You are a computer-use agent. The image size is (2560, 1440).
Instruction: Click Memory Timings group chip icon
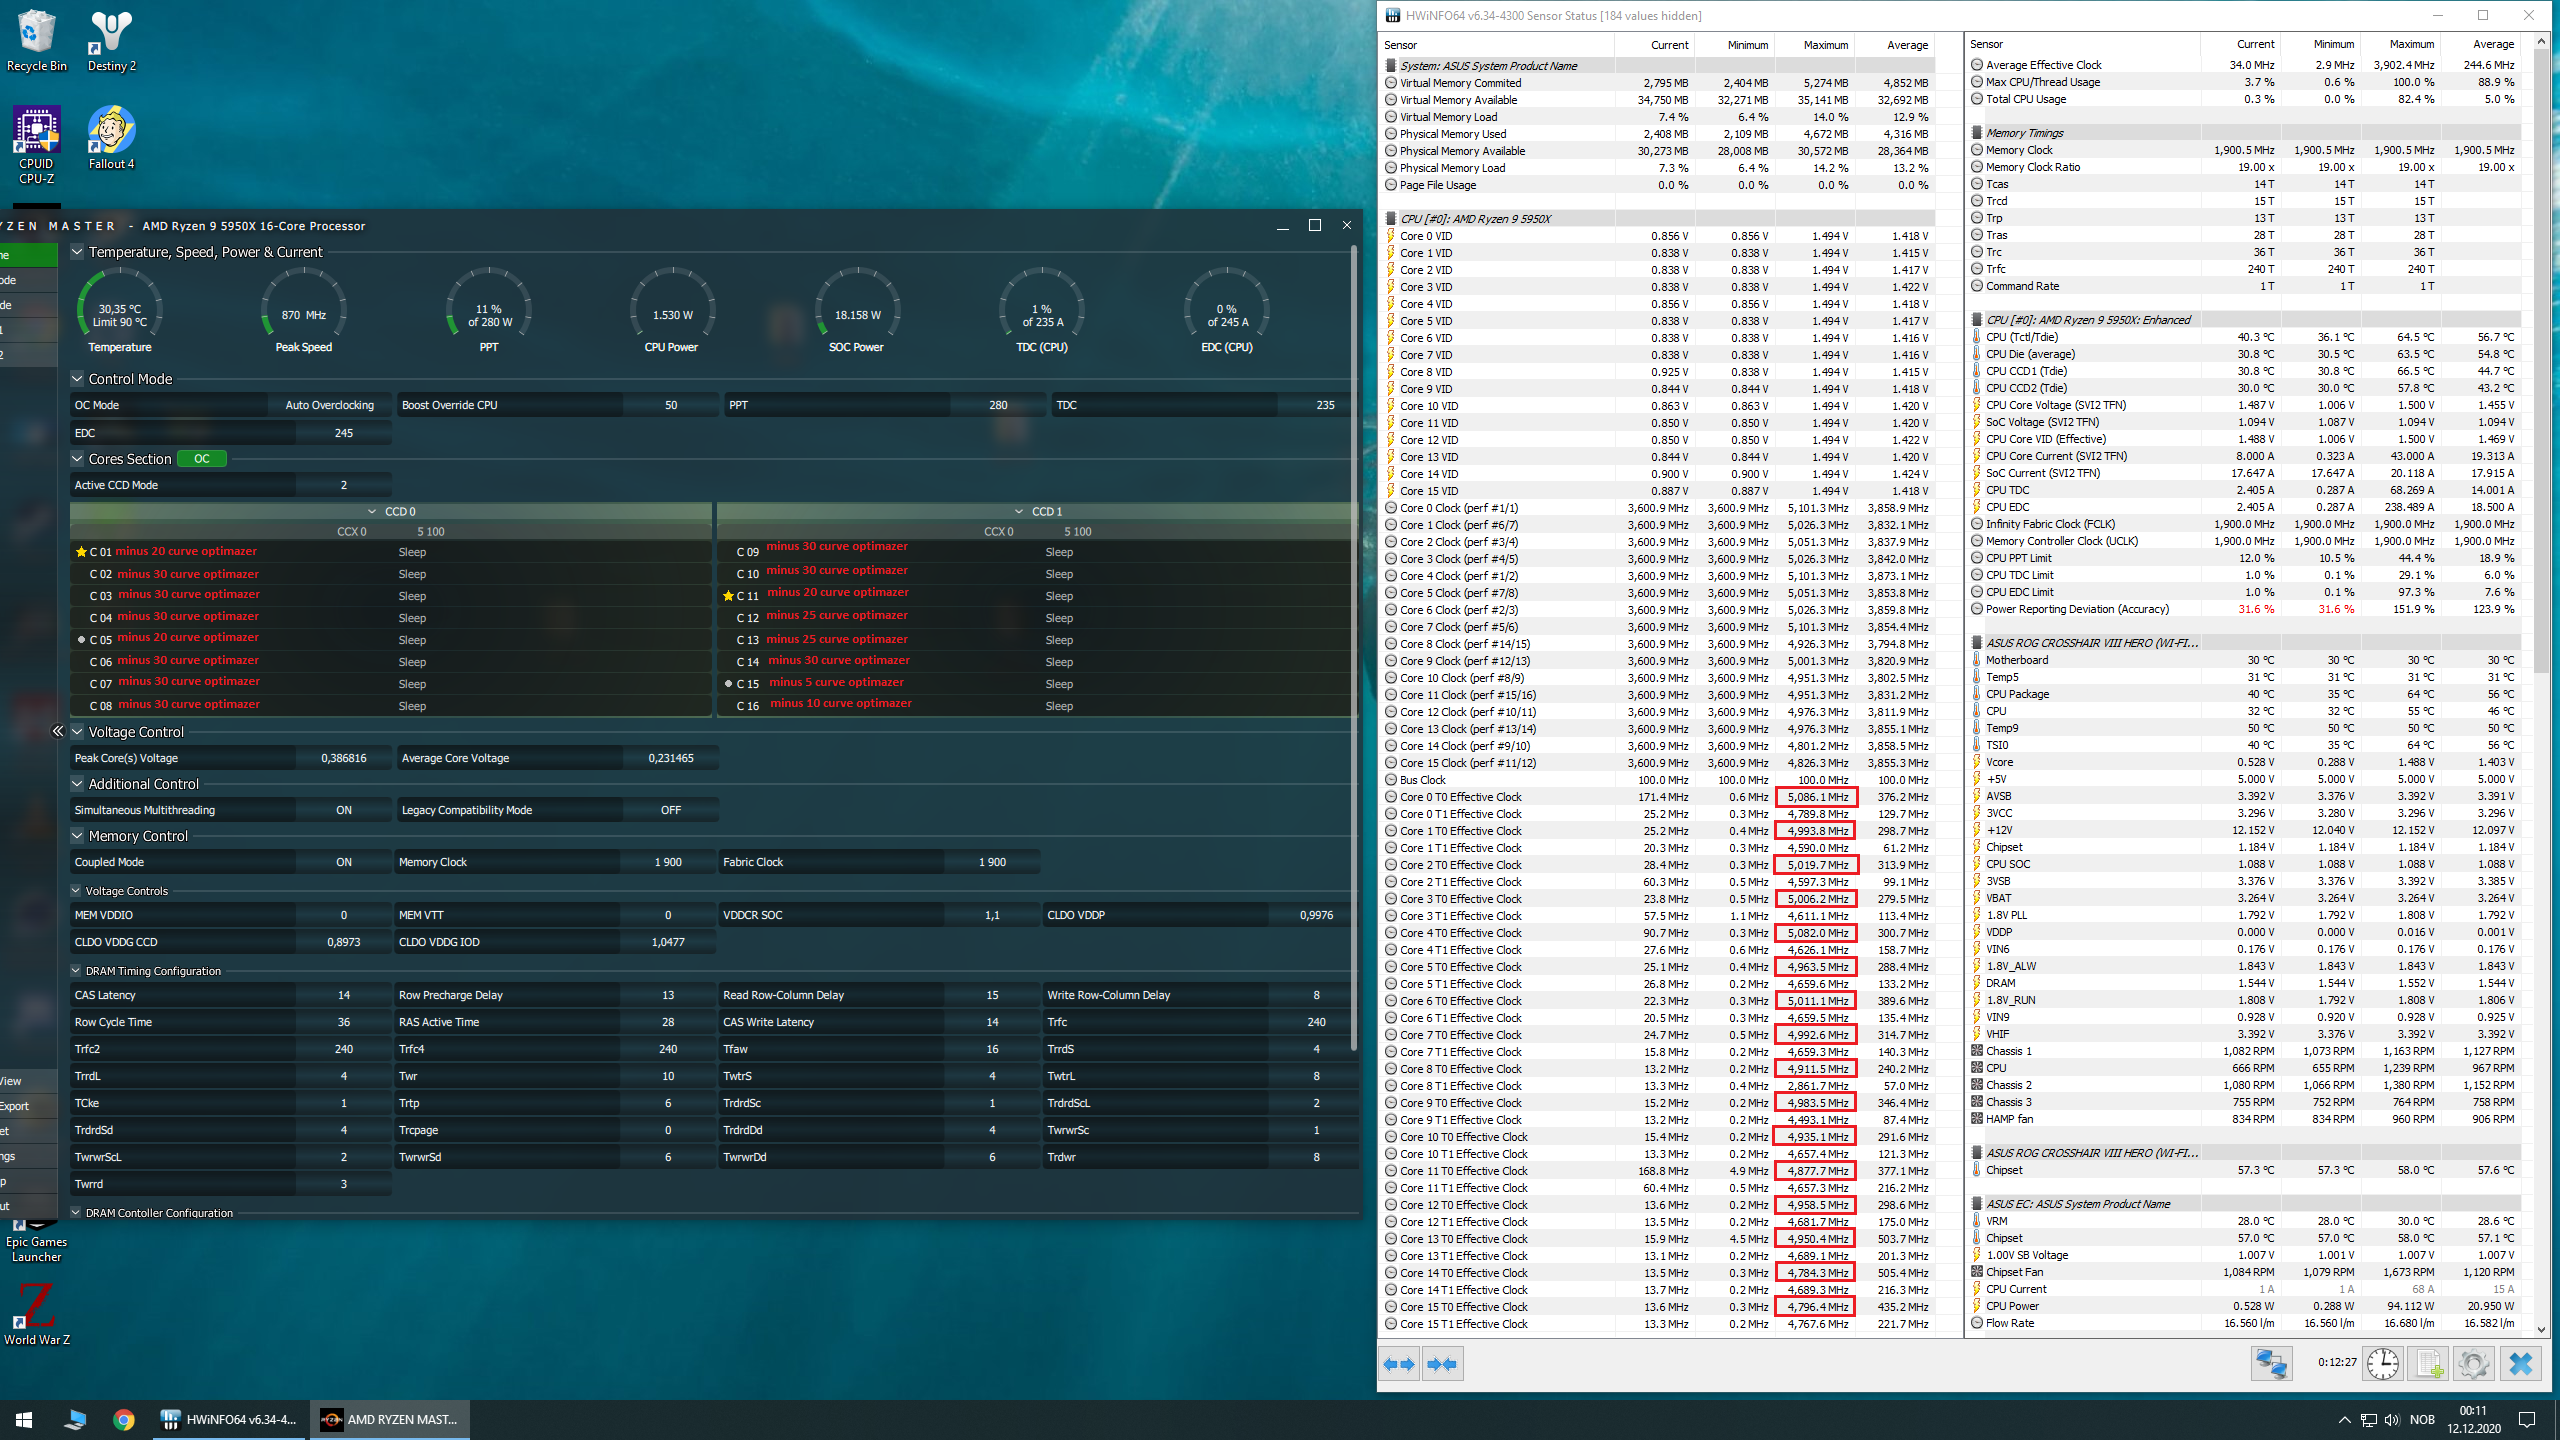click(x=1977, y=133)
